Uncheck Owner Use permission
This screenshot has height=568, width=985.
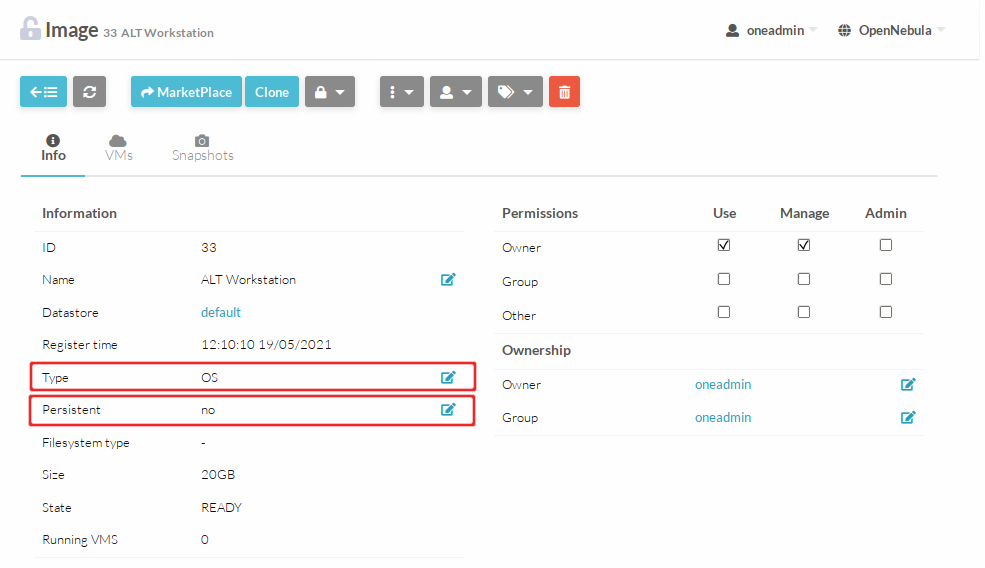click(724, 245)
